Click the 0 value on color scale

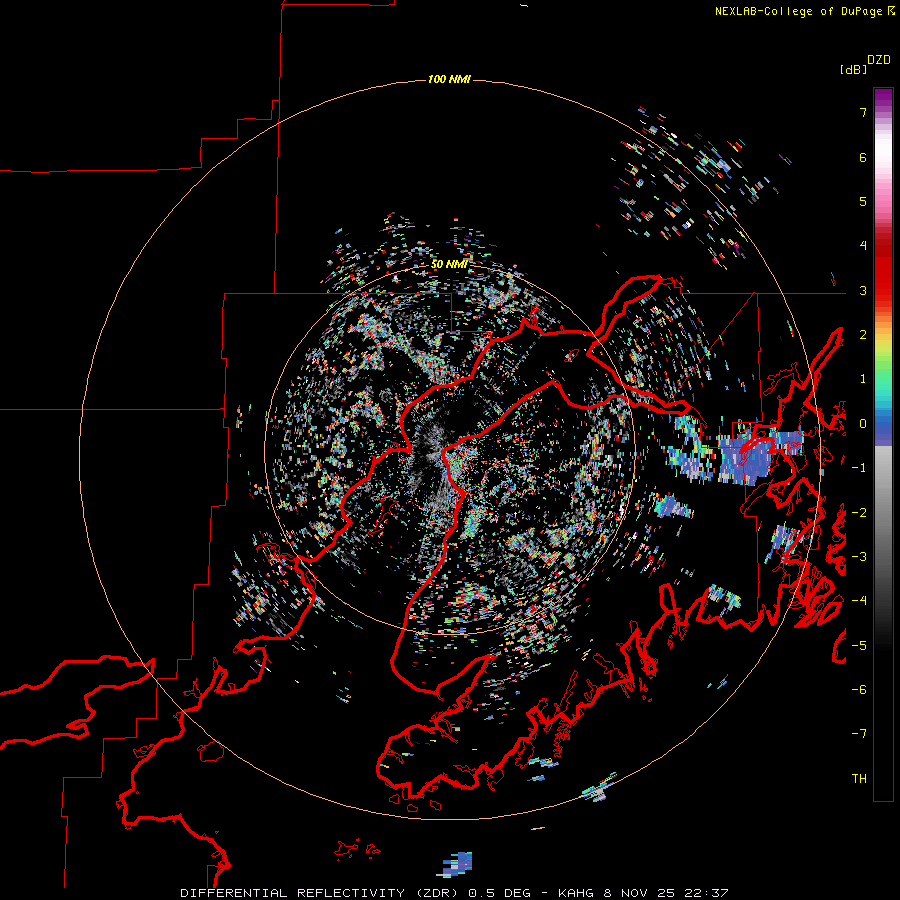863,424
